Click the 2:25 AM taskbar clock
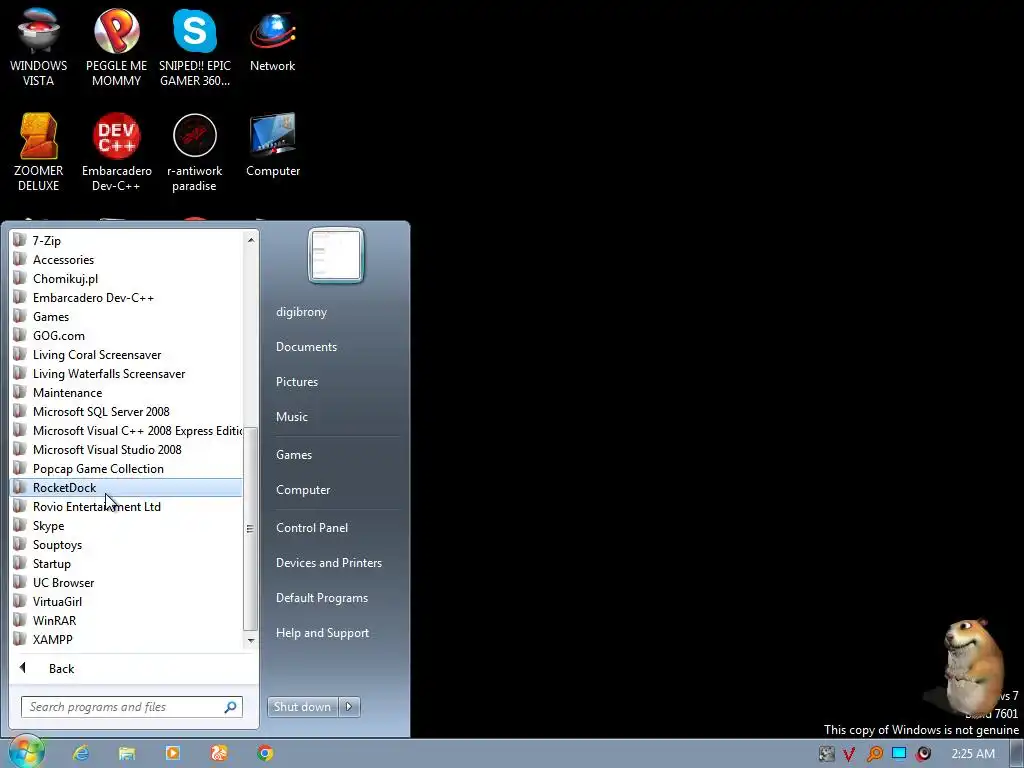 [973, 754]
